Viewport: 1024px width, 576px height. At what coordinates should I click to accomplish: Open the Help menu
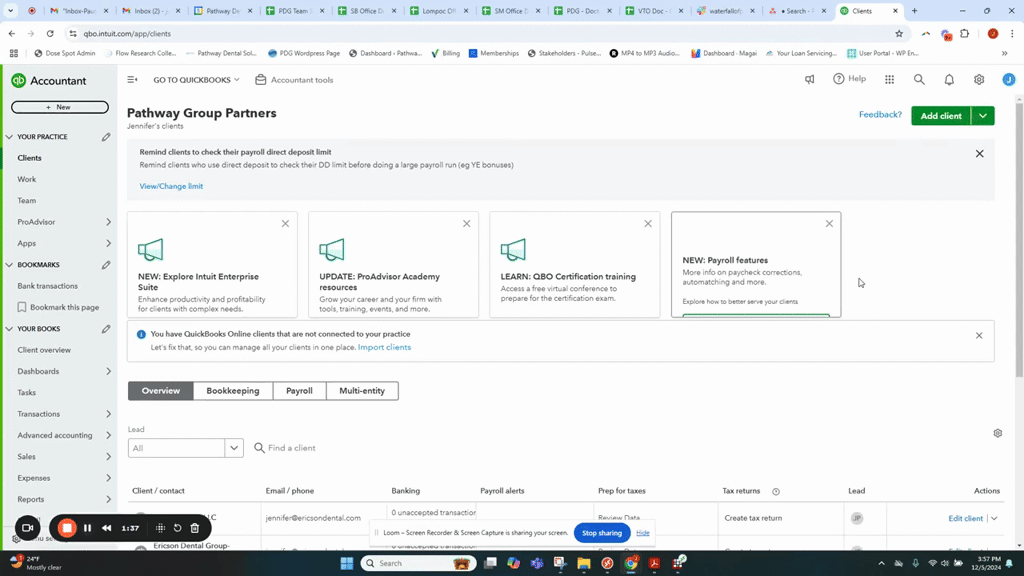(849, 79)
